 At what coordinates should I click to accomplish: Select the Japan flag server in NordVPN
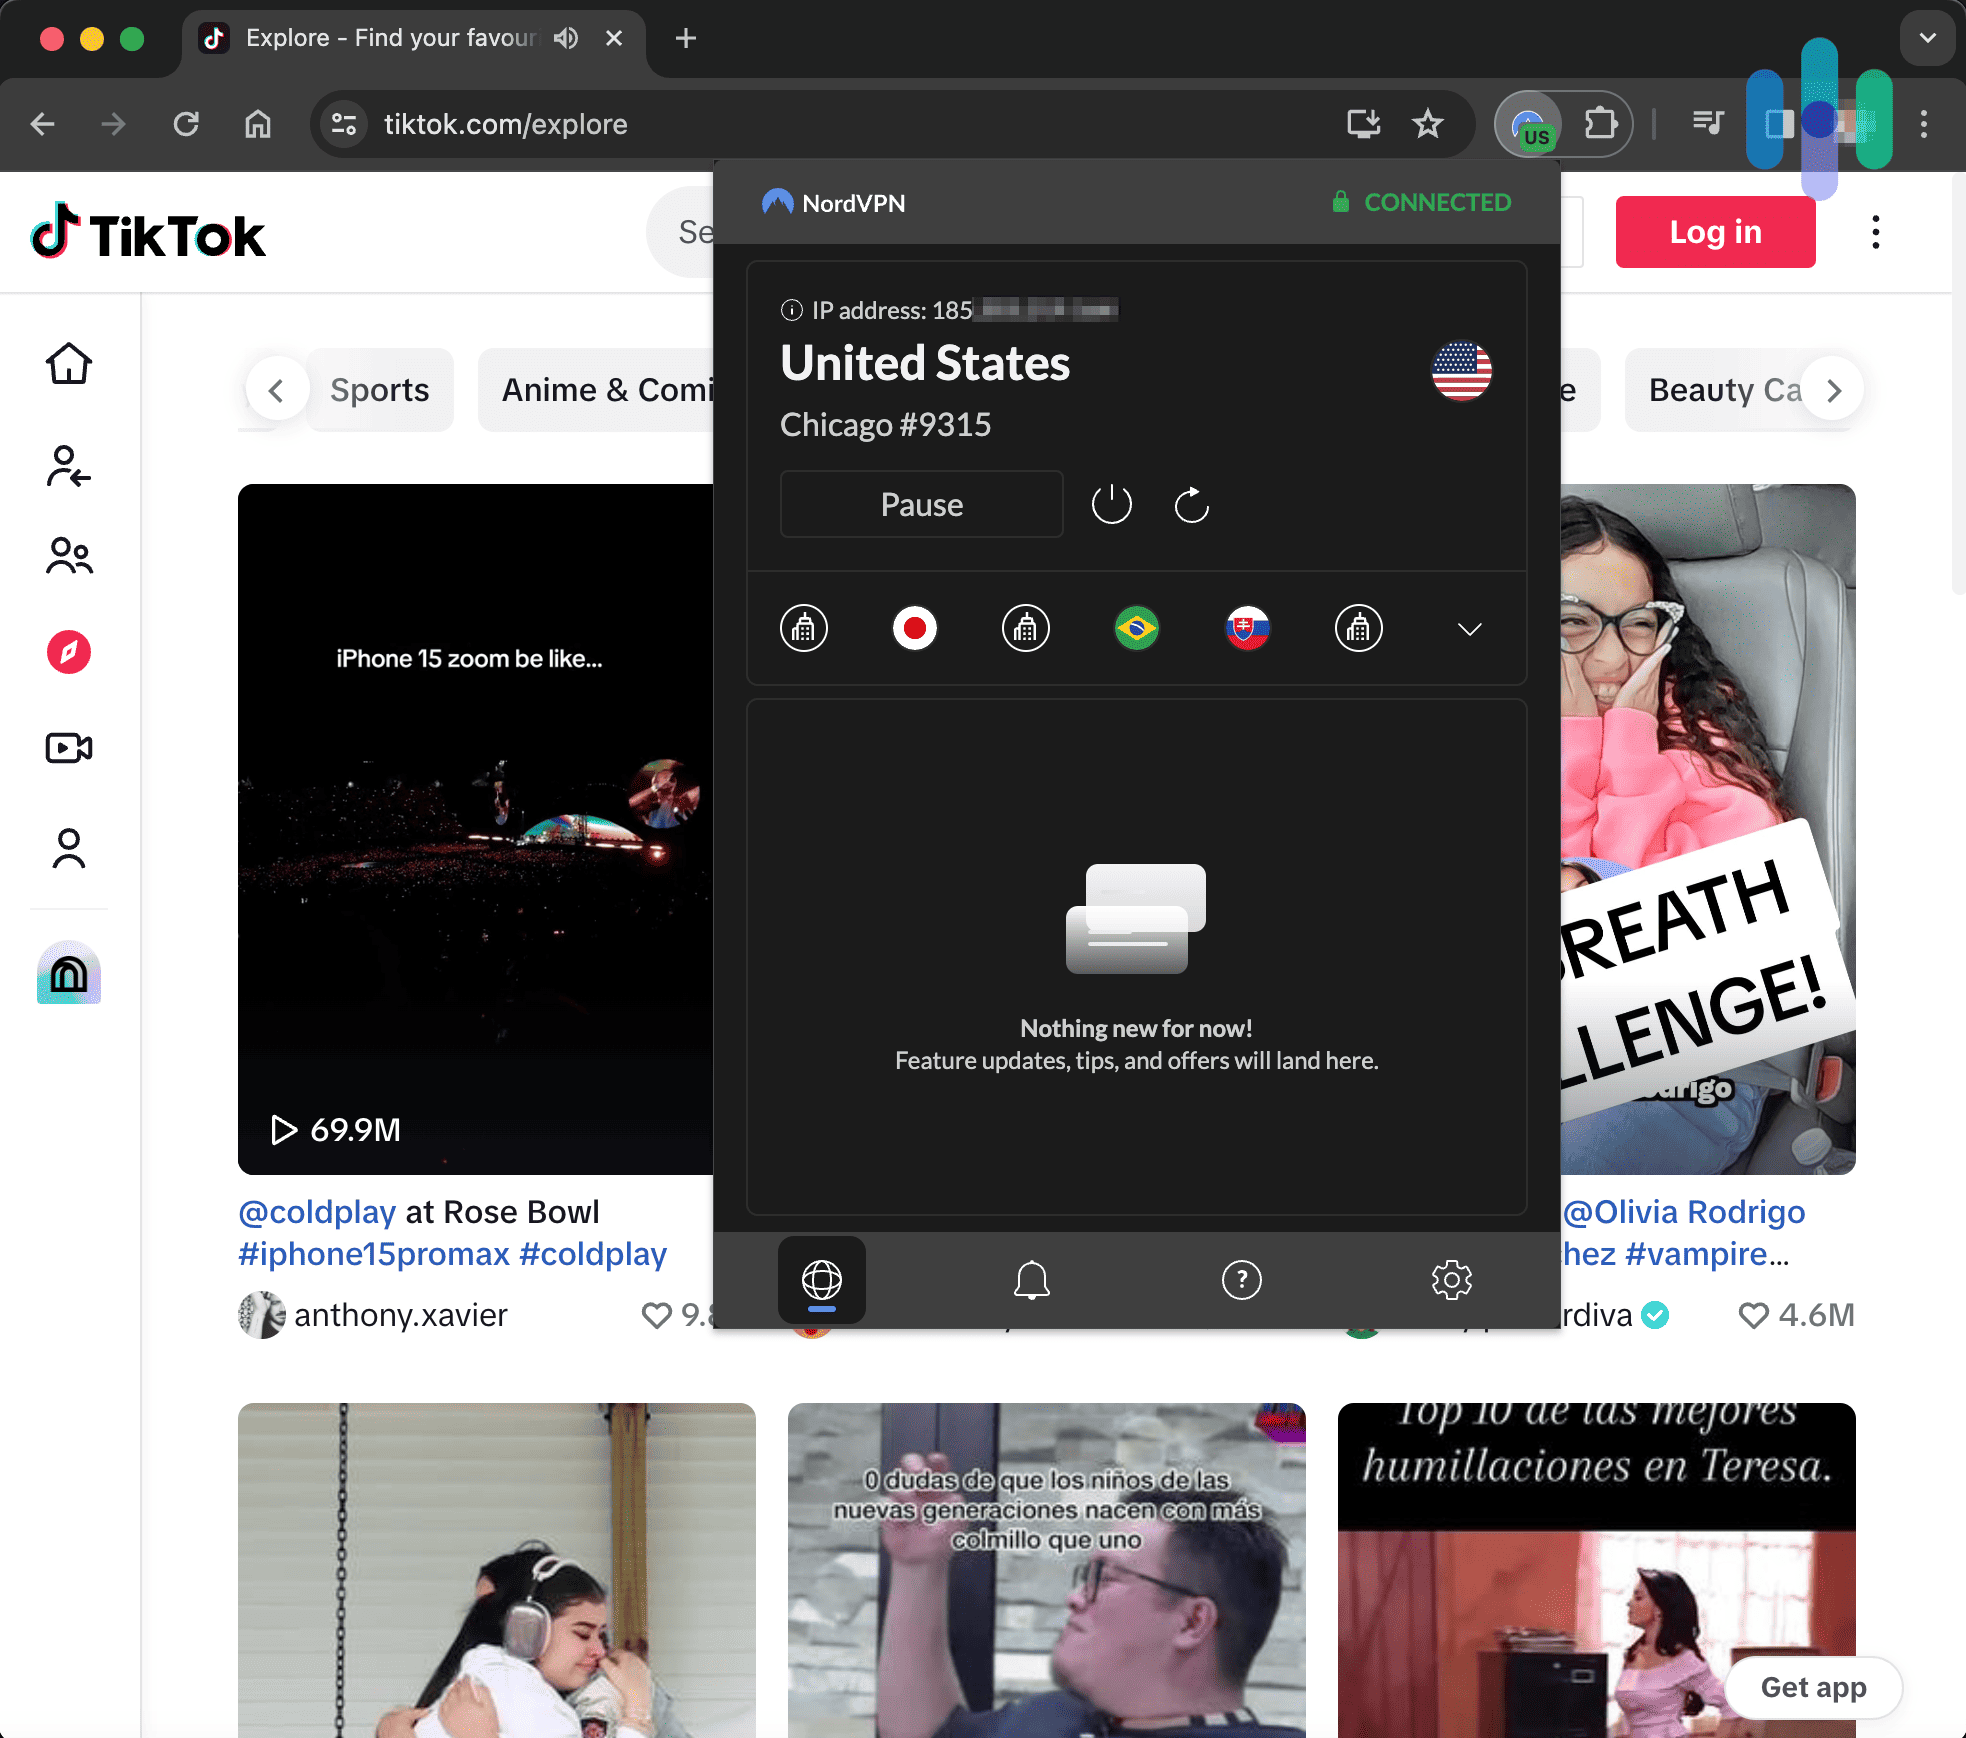pos(914,627)
